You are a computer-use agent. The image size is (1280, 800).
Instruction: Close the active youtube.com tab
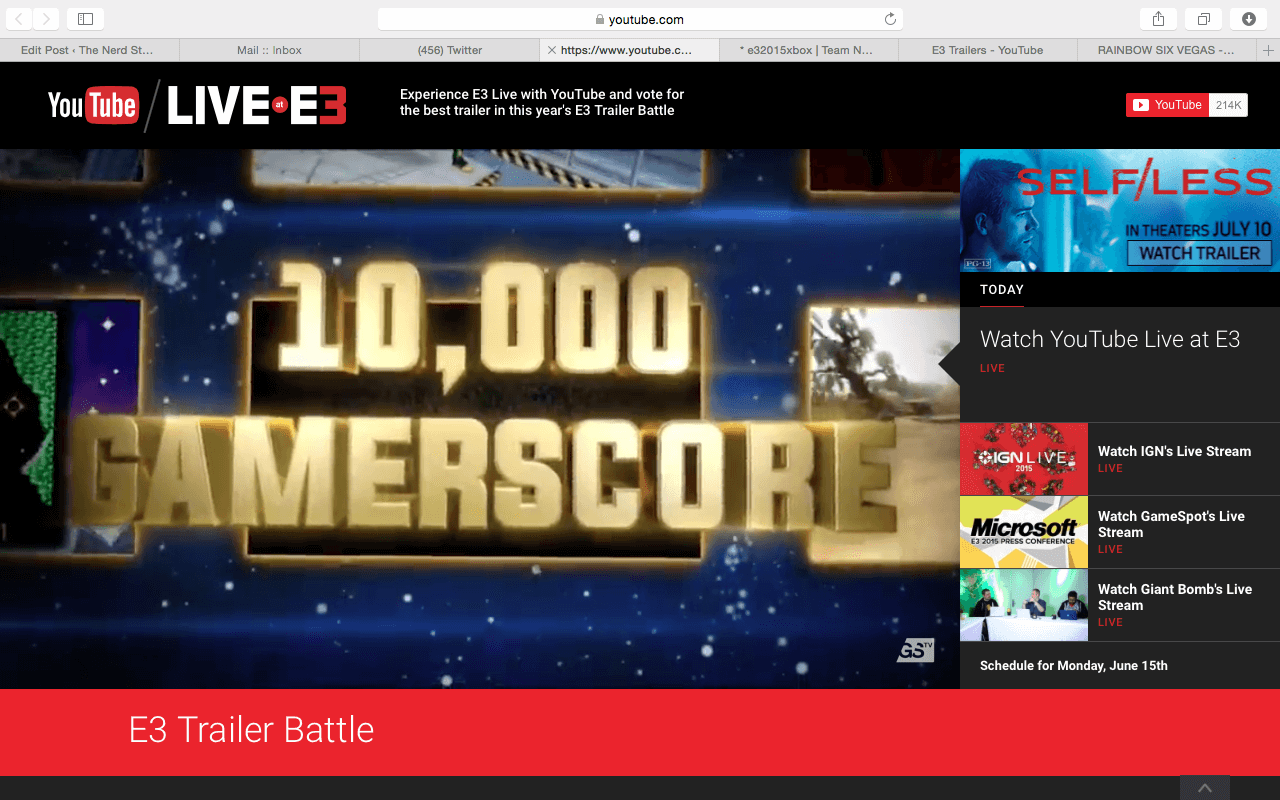pyautogui.click(x=552, y=50)
